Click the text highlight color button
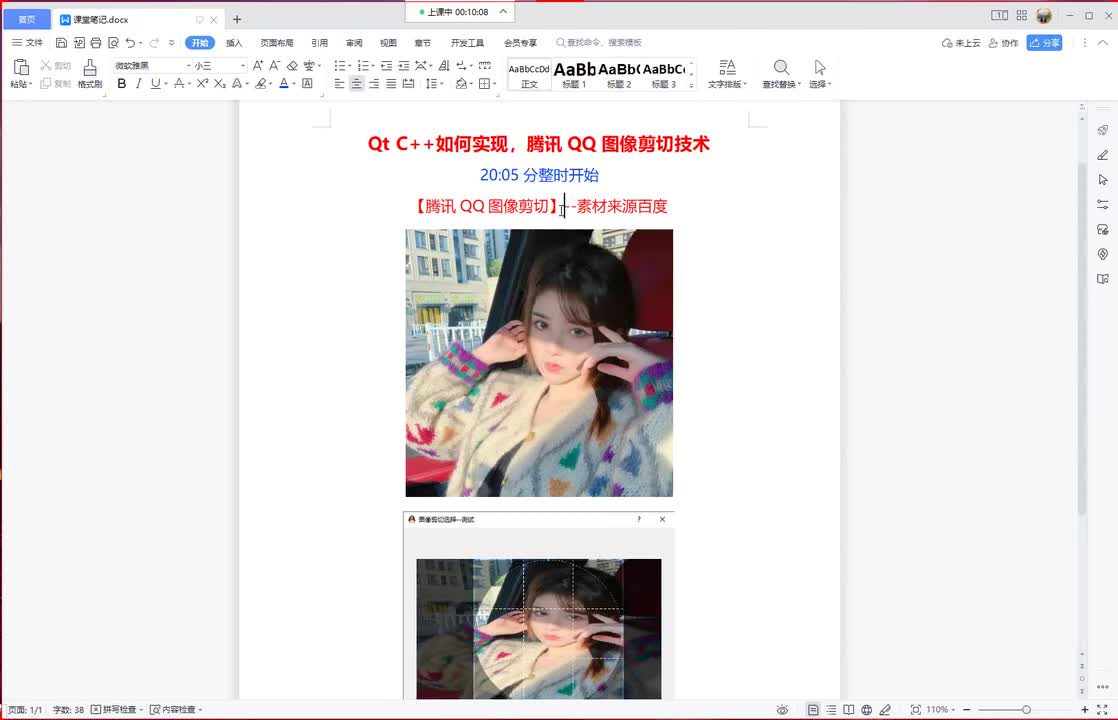 pos(261,83)
